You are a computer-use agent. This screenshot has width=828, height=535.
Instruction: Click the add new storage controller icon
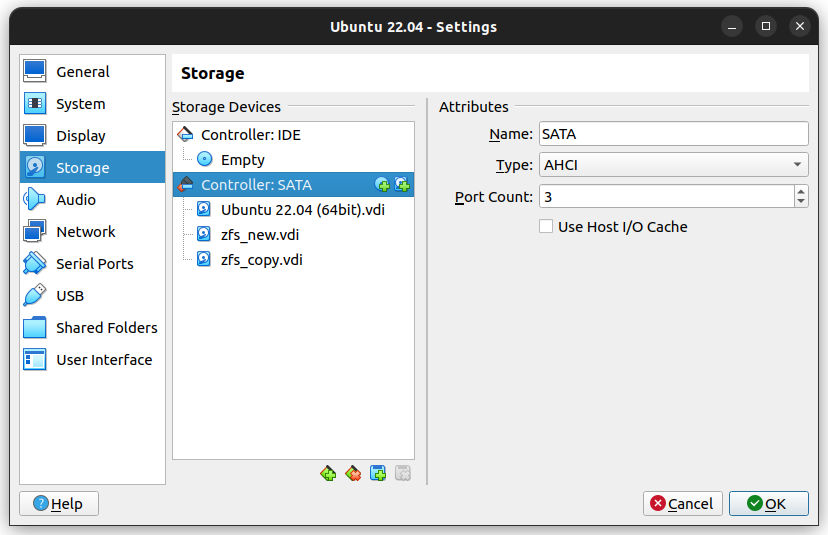tap(328, 473)
